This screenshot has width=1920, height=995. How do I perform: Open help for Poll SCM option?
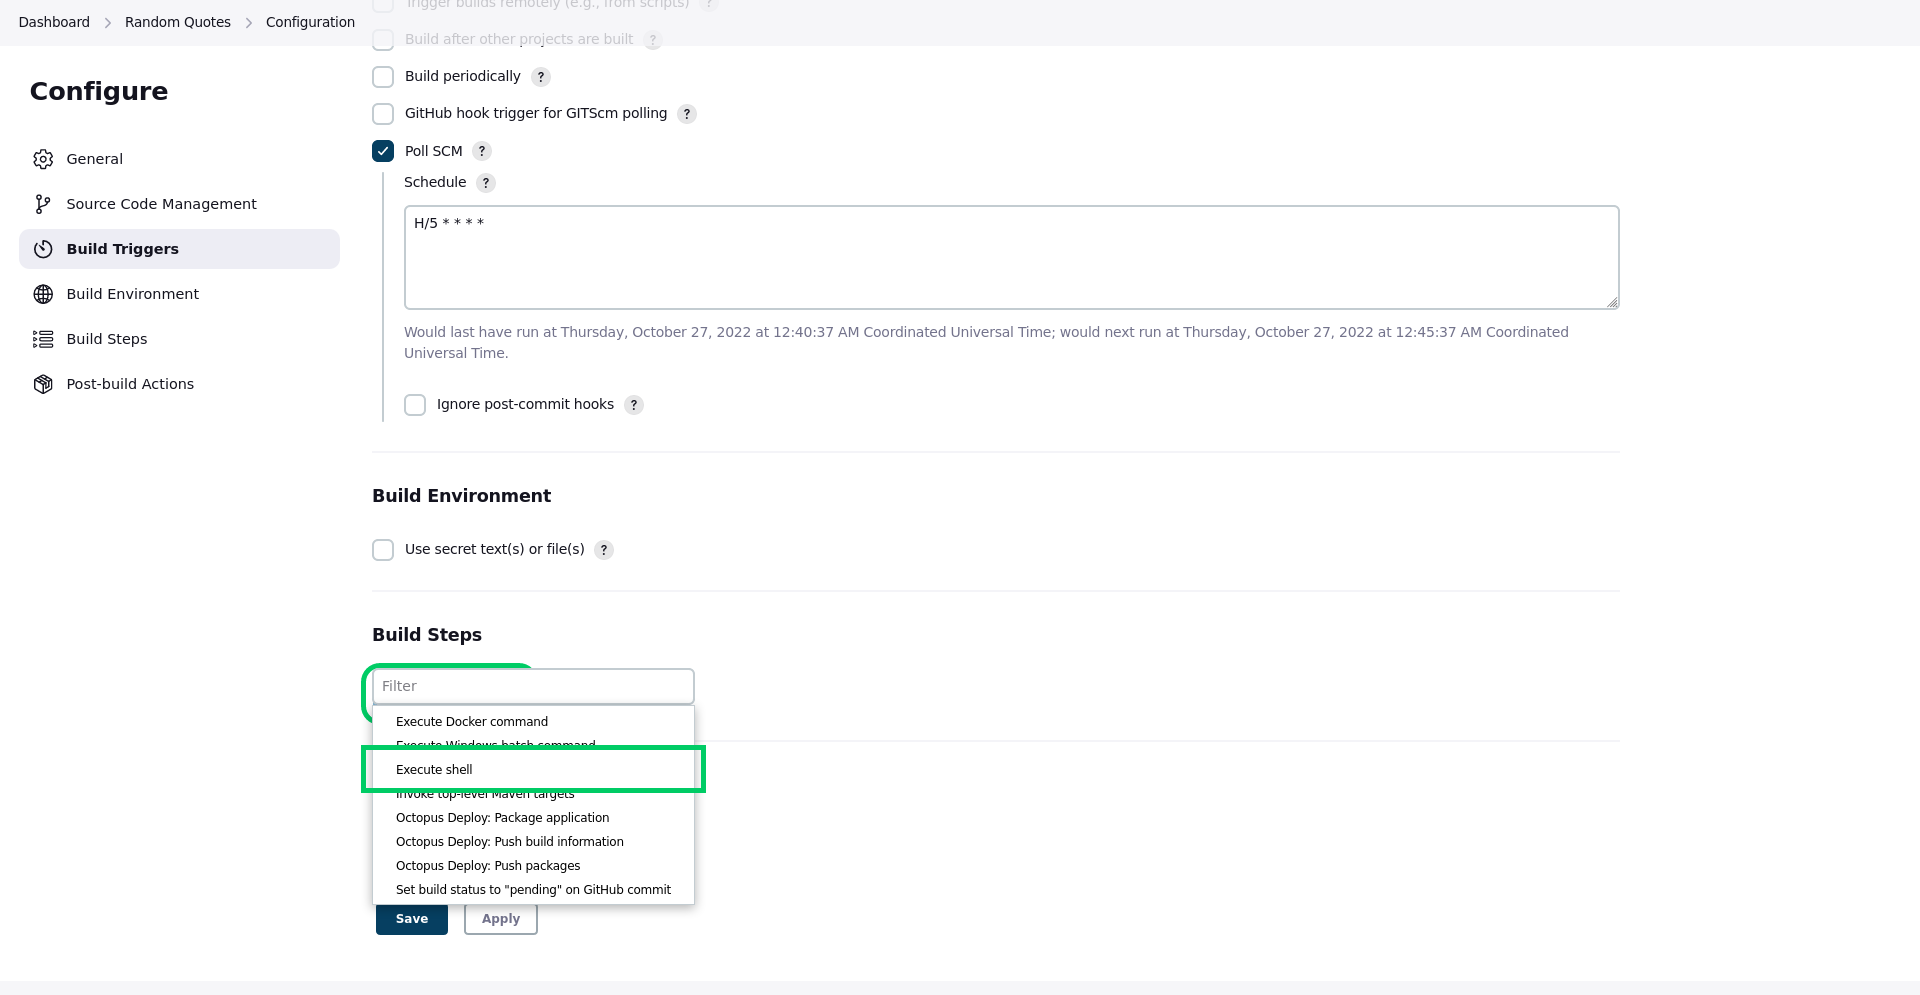tap(482, 151)
